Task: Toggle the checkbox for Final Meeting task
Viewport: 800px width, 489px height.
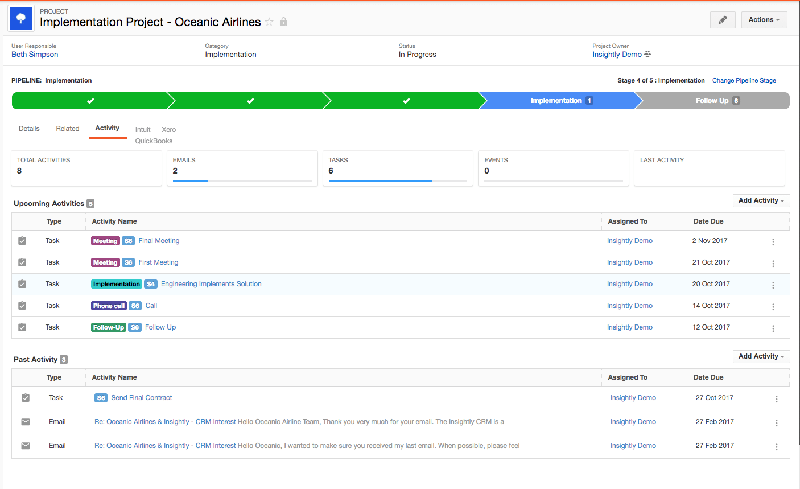Action: (x=23, y=241)
